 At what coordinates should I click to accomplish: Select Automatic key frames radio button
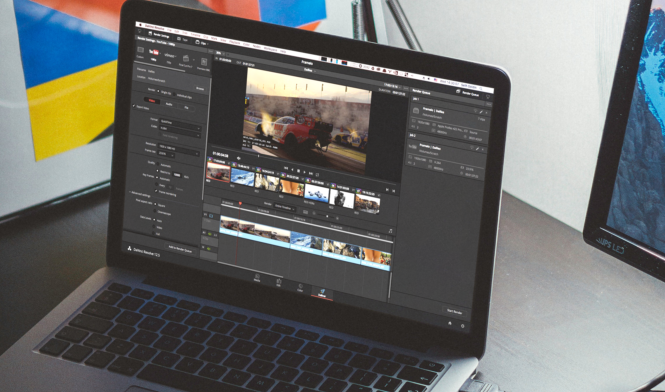tap(157, 177)
